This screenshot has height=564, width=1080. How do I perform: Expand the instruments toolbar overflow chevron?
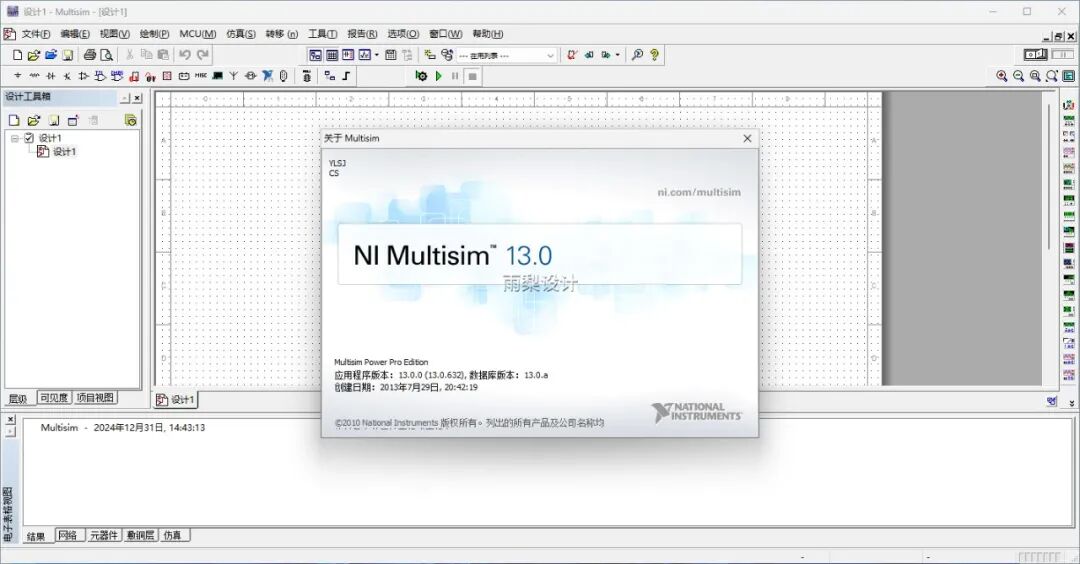pyautogui.click(x=1071, y=403)
